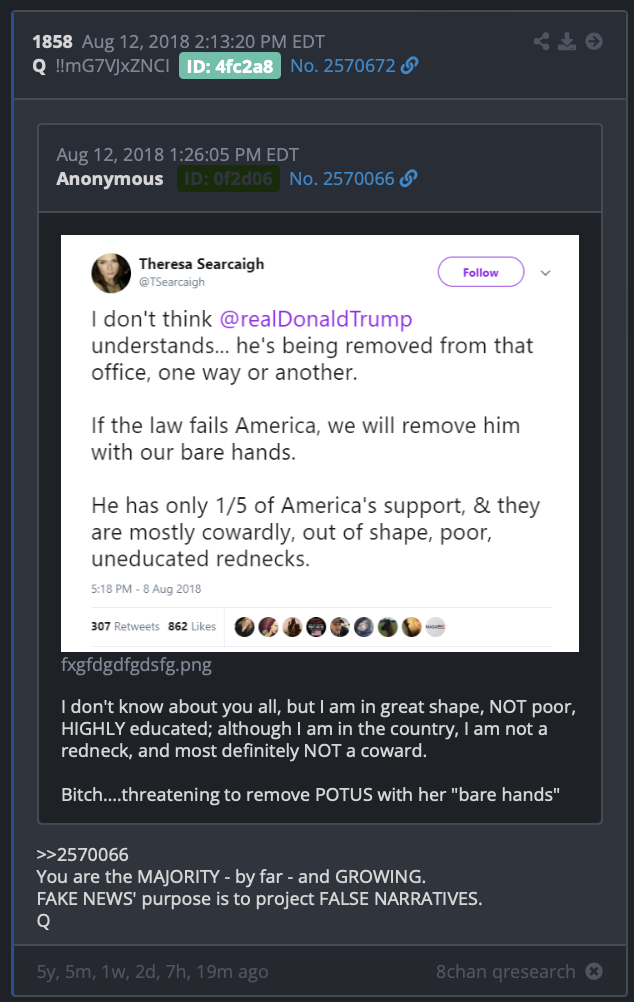Click the share icon in post header
The height and width of the screenshot is (1002, 634).
click(541, 42)
